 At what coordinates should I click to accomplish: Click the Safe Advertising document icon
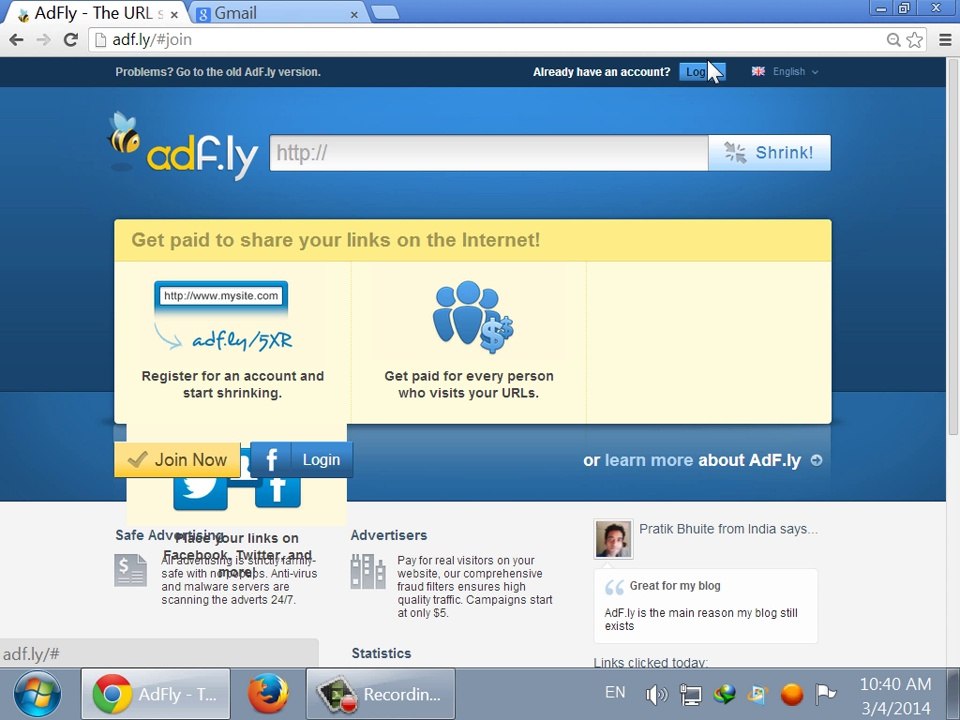point(130,570)
